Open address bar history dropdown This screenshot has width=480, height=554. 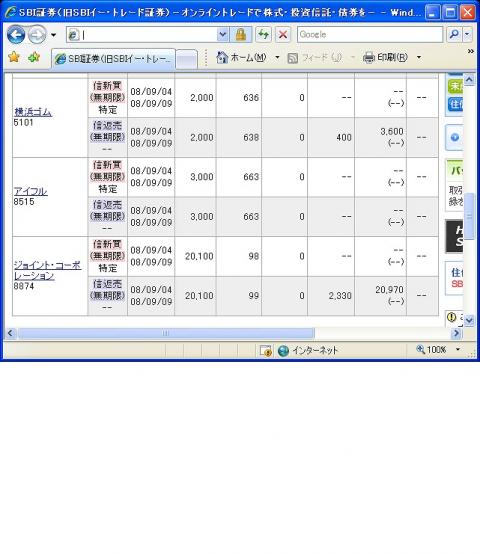[223, 35]
